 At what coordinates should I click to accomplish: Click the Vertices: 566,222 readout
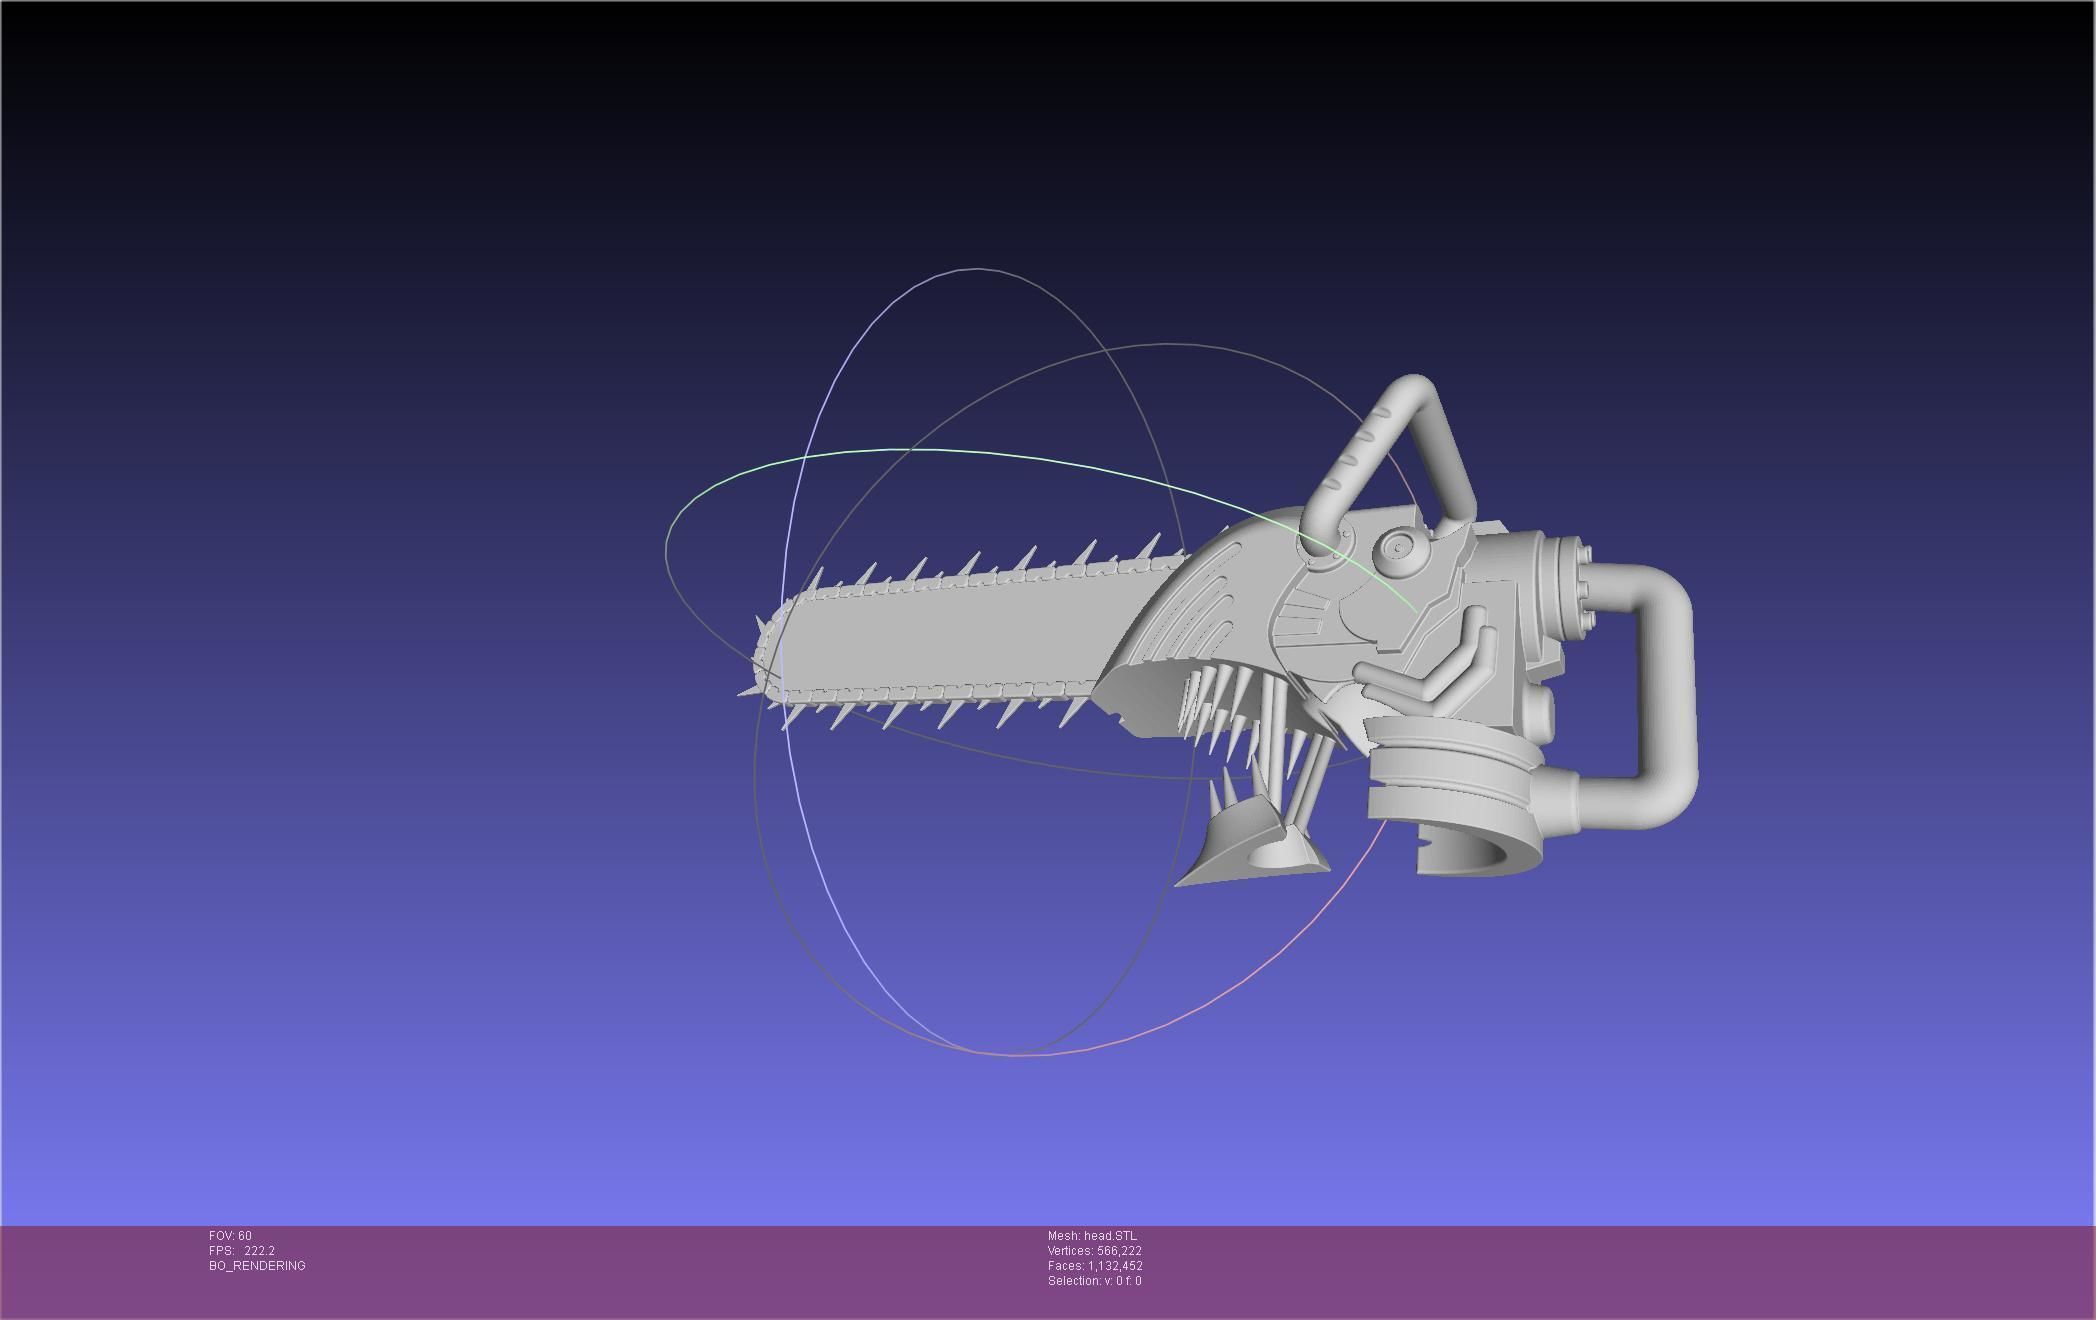pos(1095,1251)
